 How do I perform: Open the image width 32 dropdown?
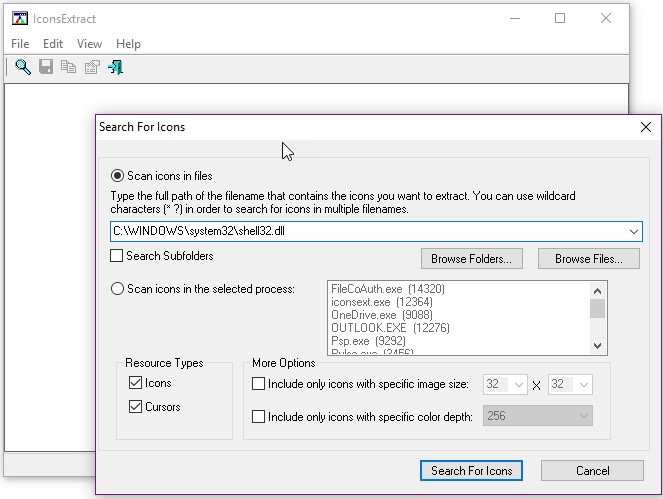coord(518,384)
